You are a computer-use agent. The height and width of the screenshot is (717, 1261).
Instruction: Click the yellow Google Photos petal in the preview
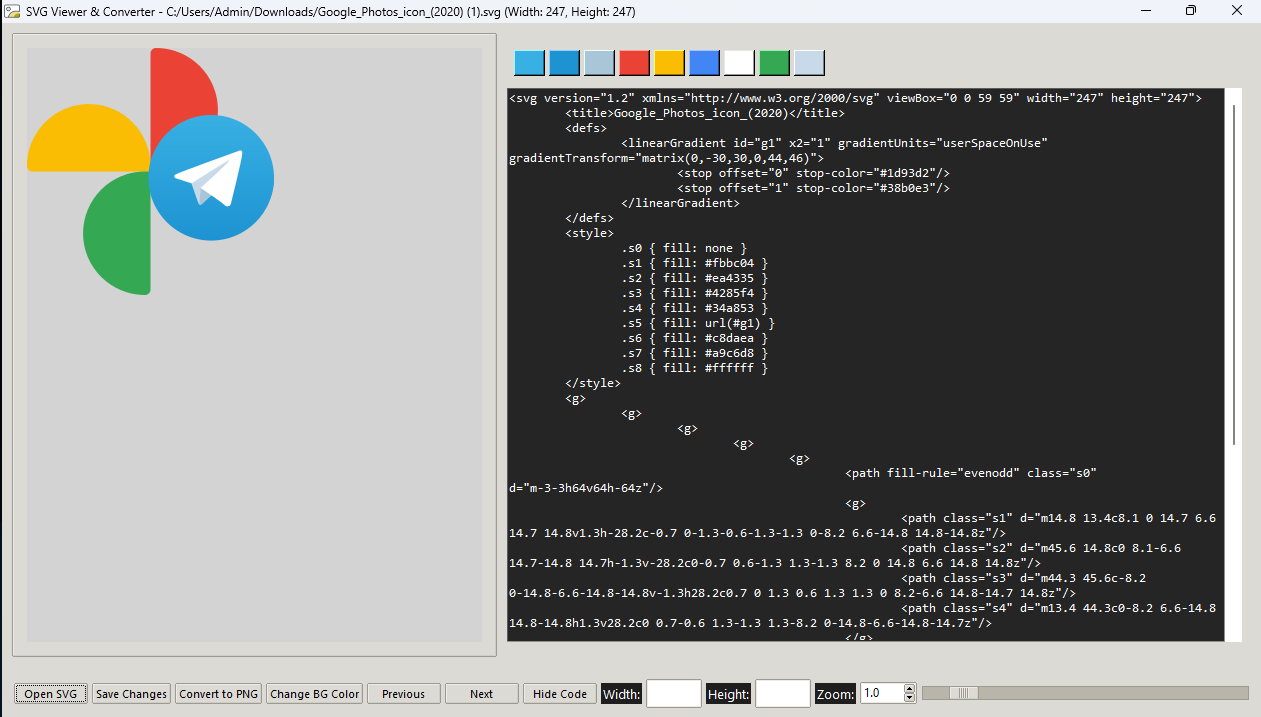(x=86, y=137)
